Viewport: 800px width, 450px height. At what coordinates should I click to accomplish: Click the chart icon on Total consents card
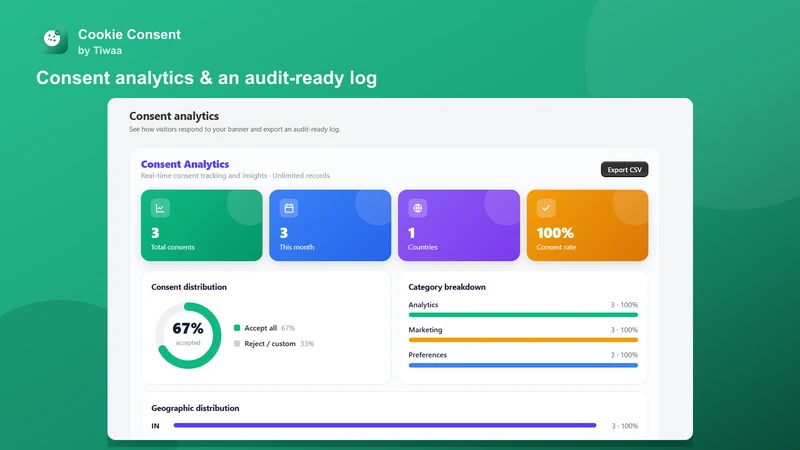tap(160, 208)
